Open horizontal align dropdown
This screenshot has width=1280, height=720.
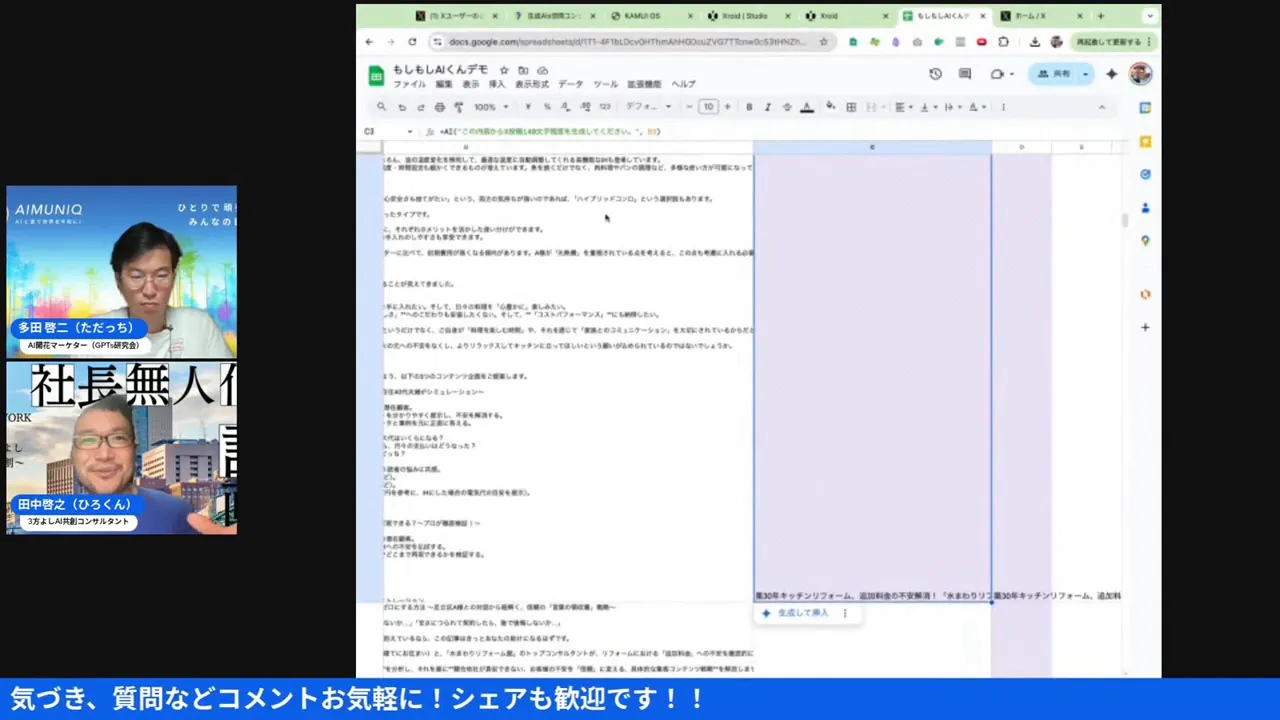click(903, 107)
